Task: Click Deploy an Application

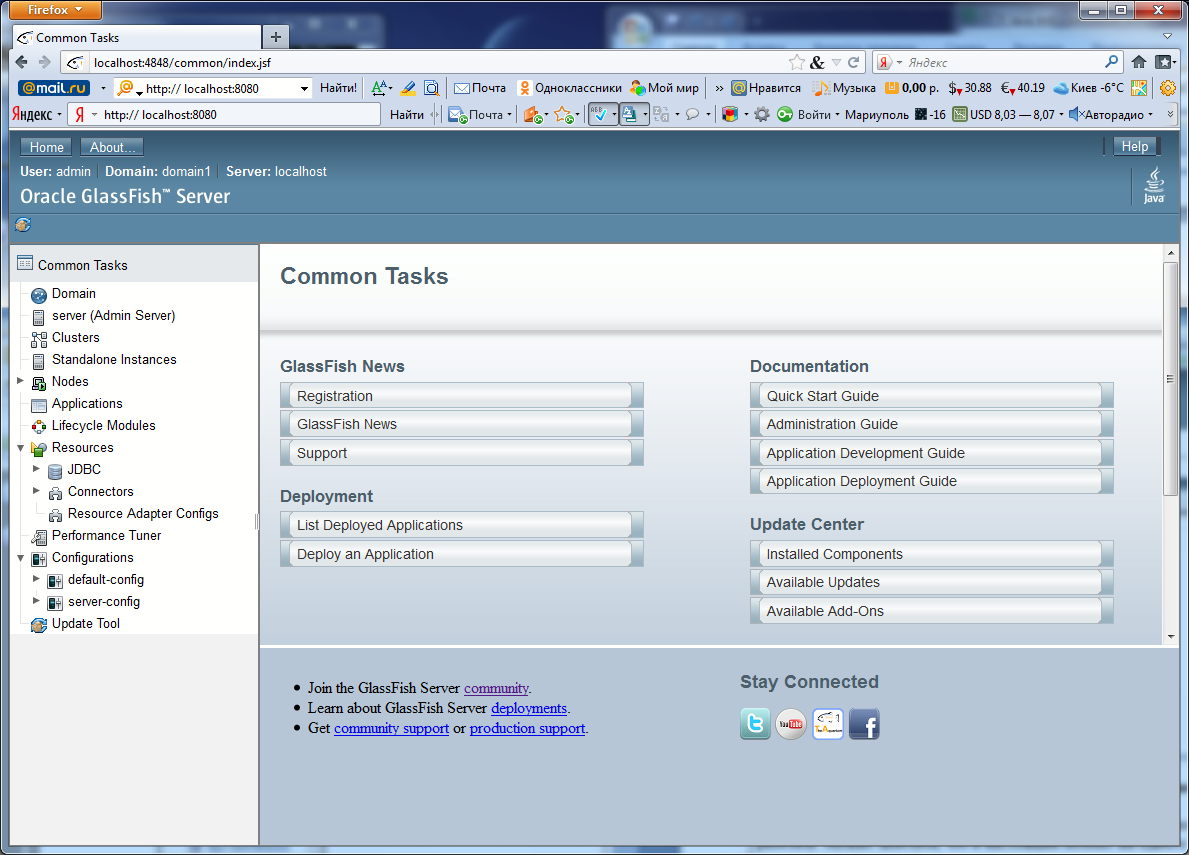Action: point(462,554)
